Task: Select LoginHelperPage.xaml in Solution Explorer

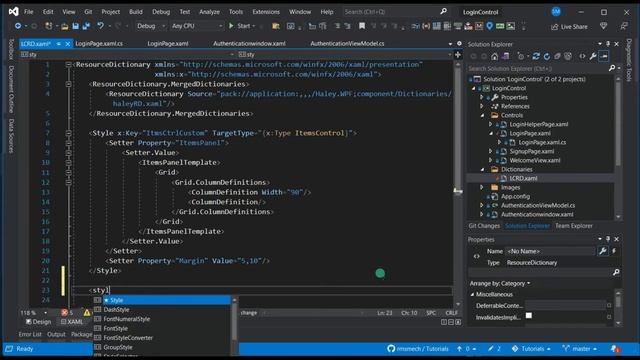Action: coord(538,124)
